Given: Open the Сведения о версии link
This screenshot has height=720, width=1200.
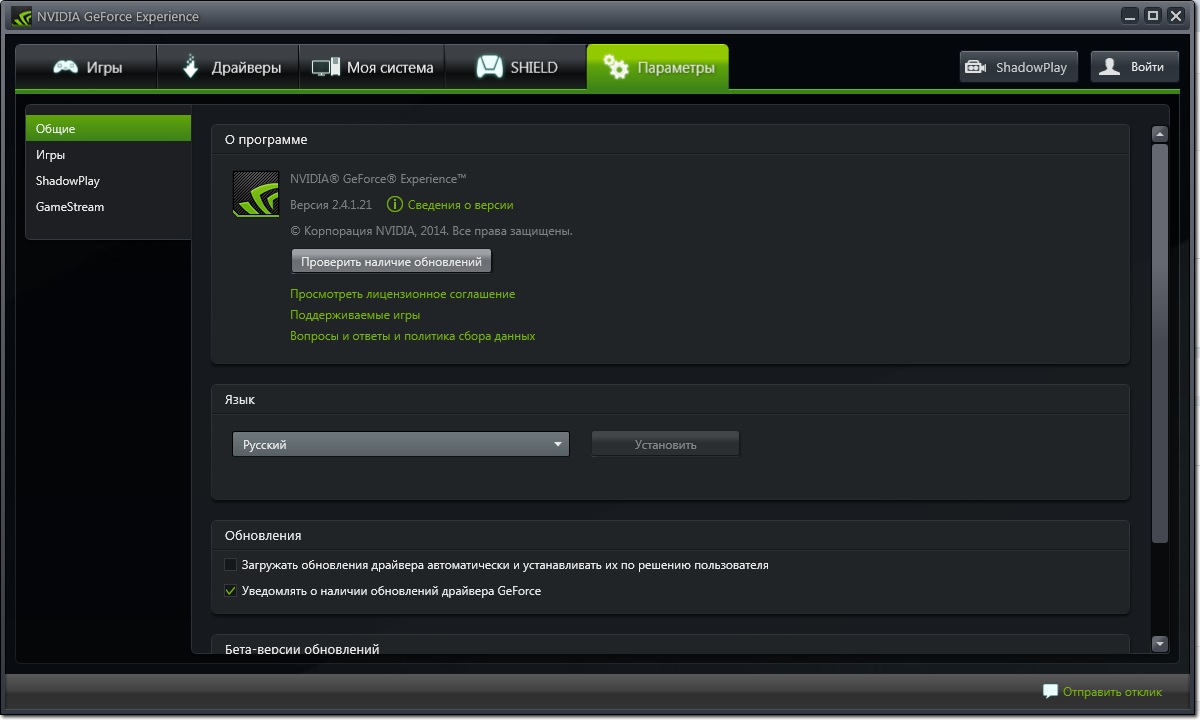Looking at the screenshot, I should tap(460, 205).
